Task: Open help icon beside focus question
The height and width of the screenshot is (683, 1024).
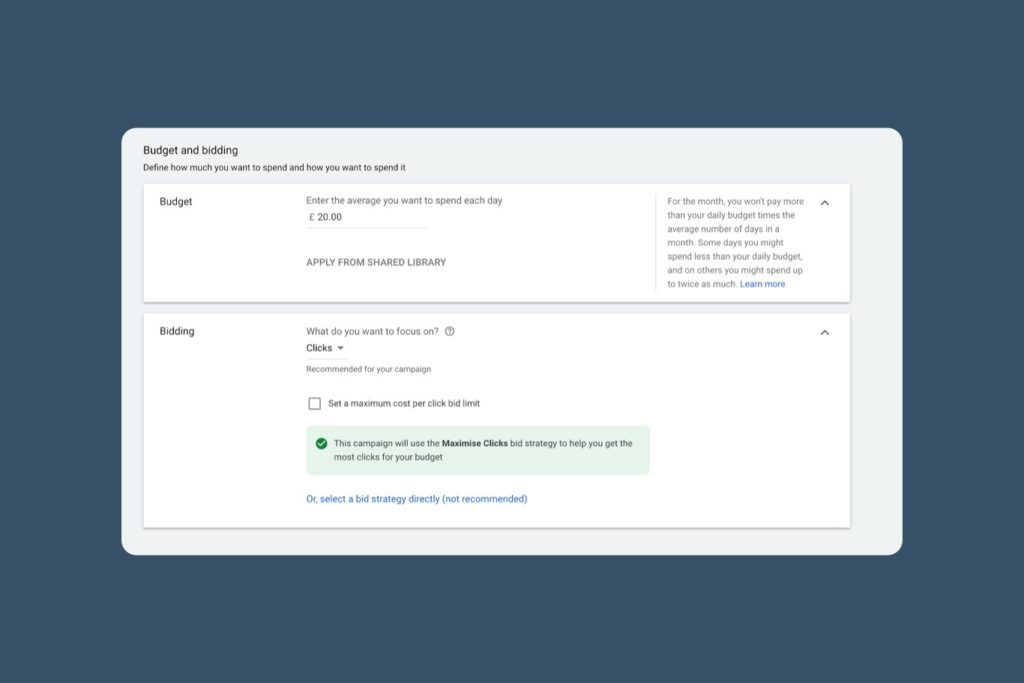Action: coord(449,331)
